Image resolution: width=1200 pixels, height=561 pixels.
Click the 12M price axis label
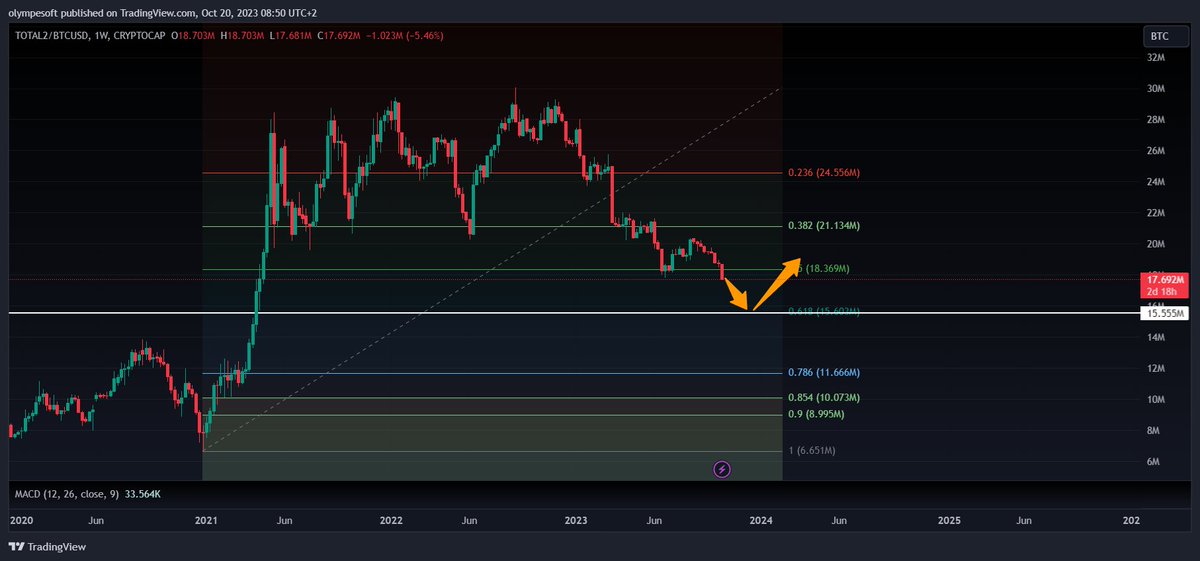[1157, 369]
